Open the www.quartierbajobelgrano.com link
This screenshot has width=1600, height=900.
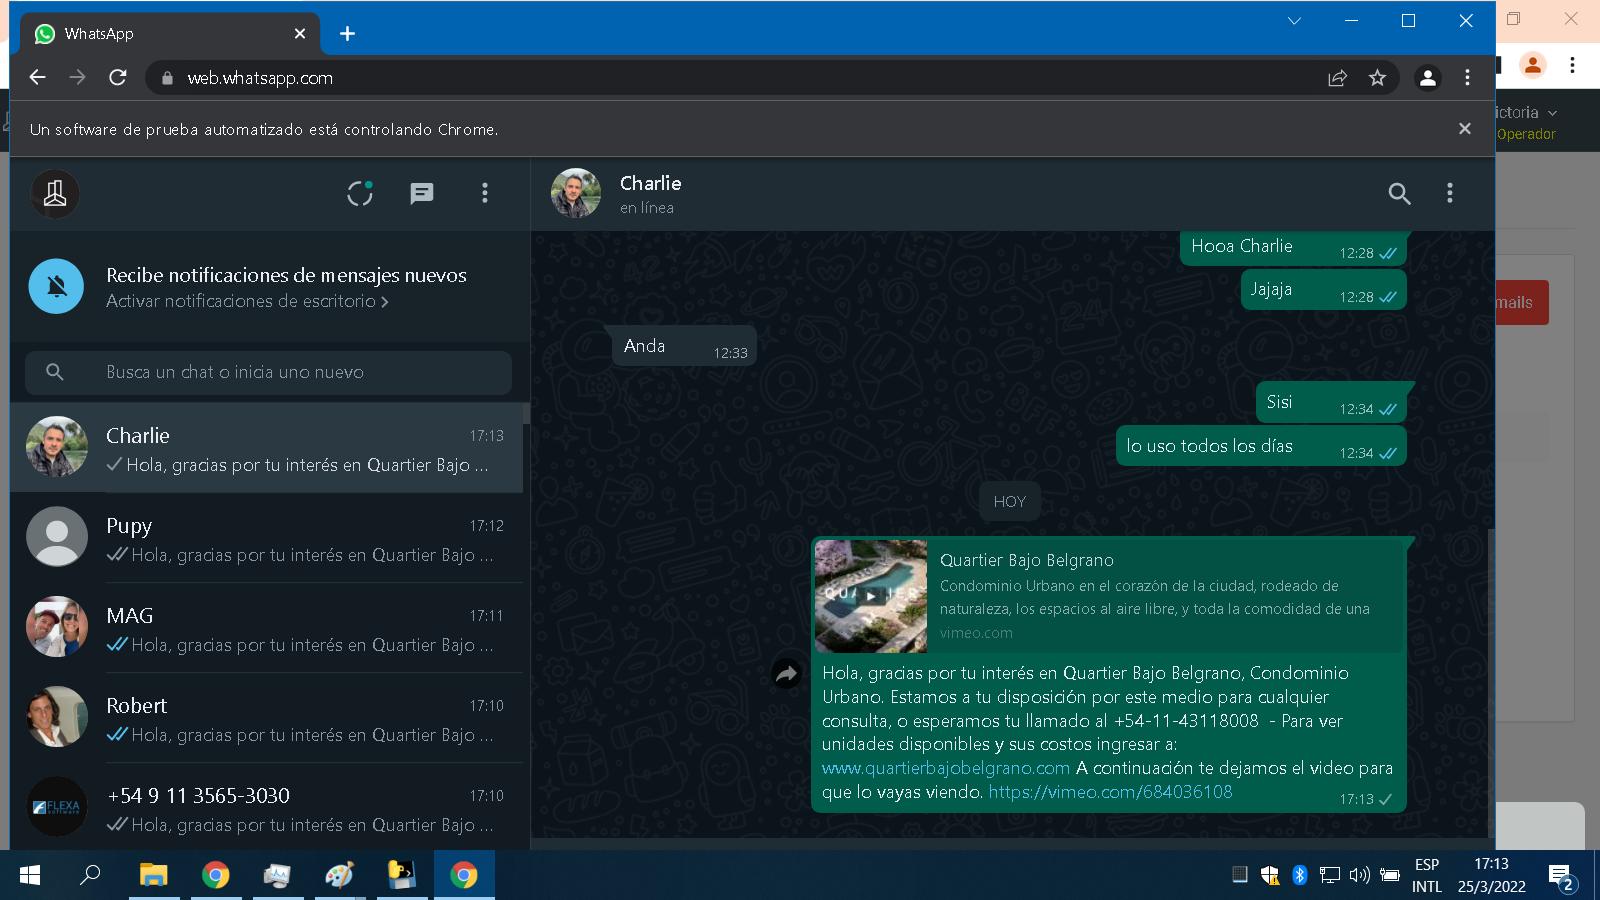point(946,768)
